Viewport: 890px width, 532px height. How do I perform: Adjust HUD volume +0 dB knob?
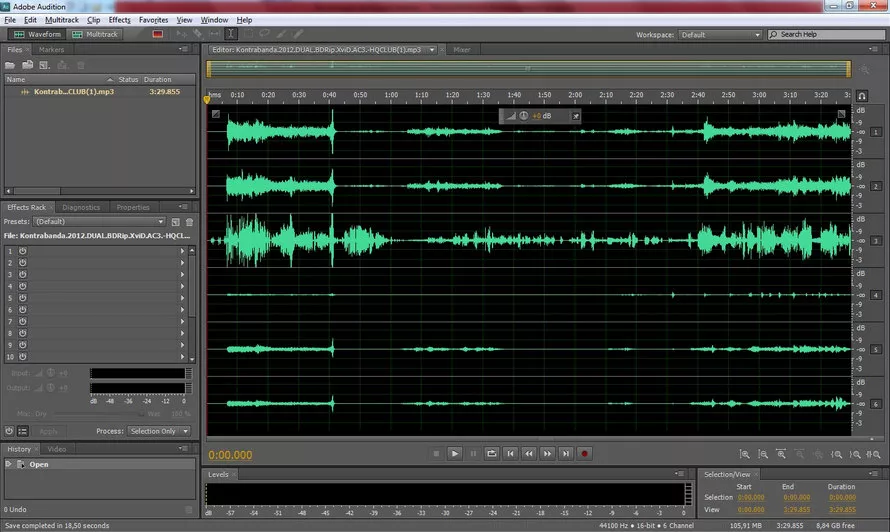(523, 116)
